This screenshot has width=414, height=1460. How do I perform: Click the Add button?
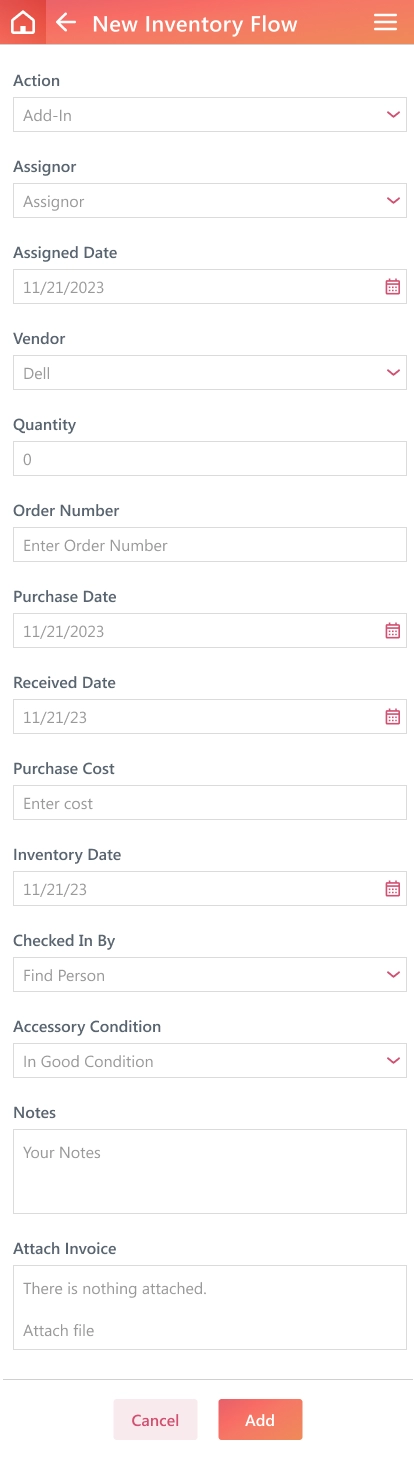click(x=260, y=1420)
